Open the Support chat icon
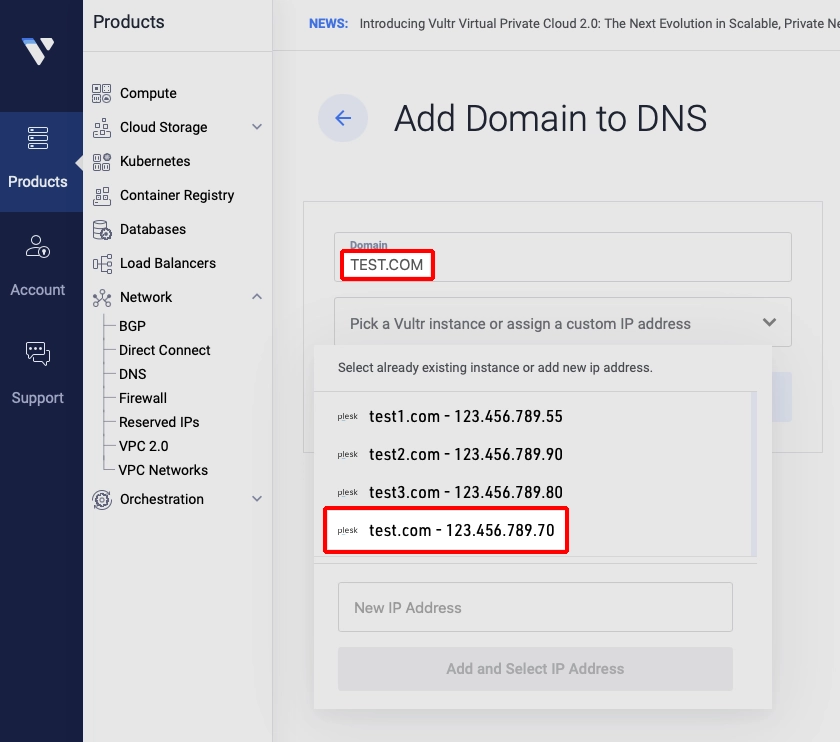This screenshot has height=742, width=840. point(38,354)
